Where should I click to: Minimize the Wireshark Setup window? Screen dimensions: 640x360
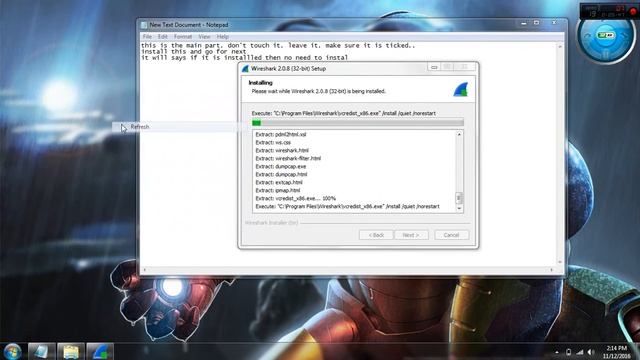434,67
